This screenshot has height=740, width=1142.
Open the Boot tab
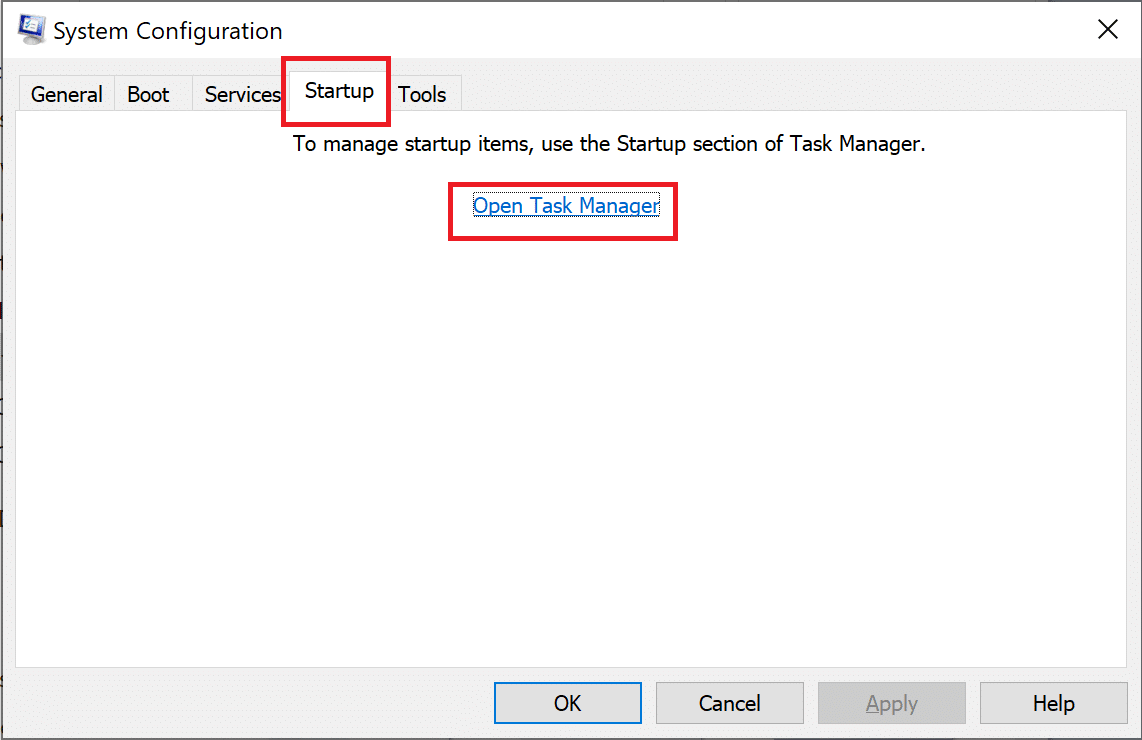point(148,94)
